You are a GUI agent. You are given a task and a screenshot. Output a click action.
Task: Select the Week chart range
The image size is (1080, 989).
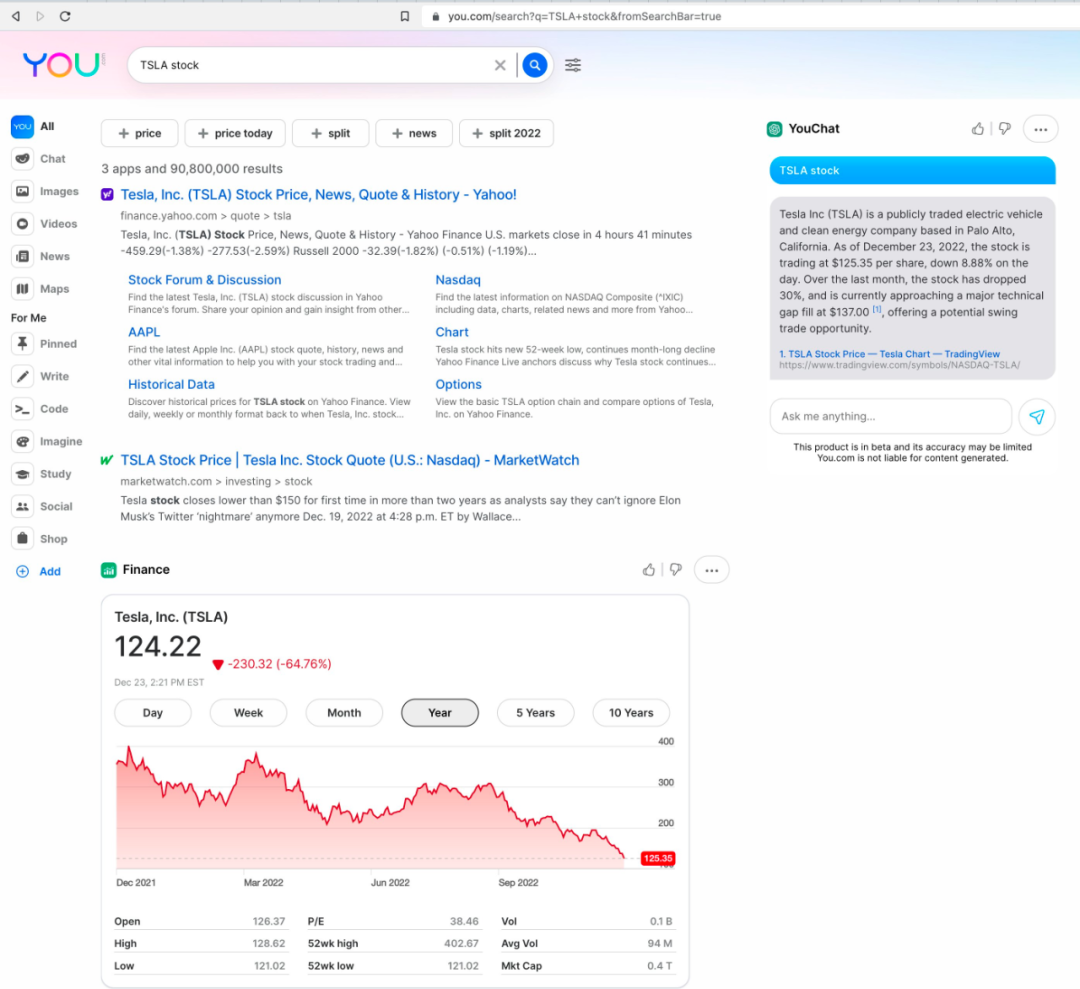pyautogui.click(x=248, y=713)
